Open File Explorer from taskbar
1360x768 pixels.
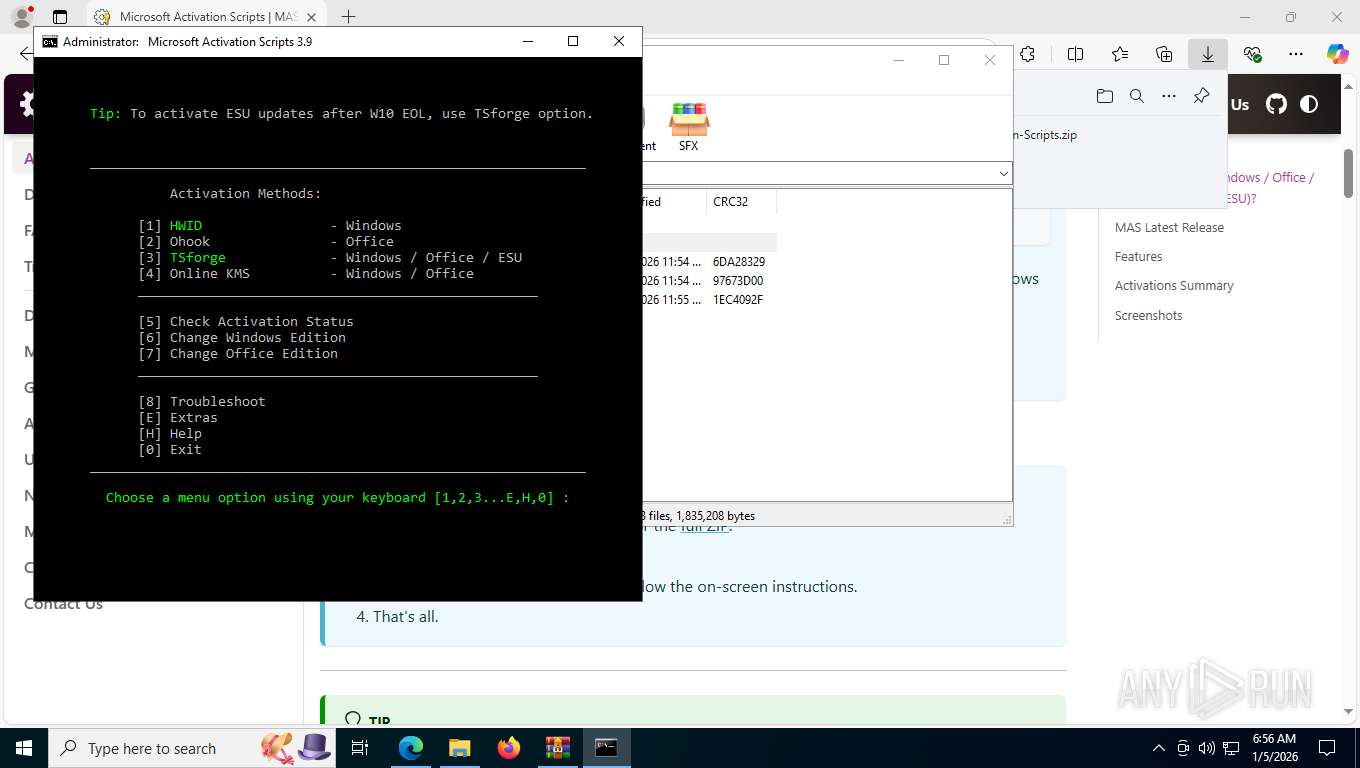pos(459,748)
